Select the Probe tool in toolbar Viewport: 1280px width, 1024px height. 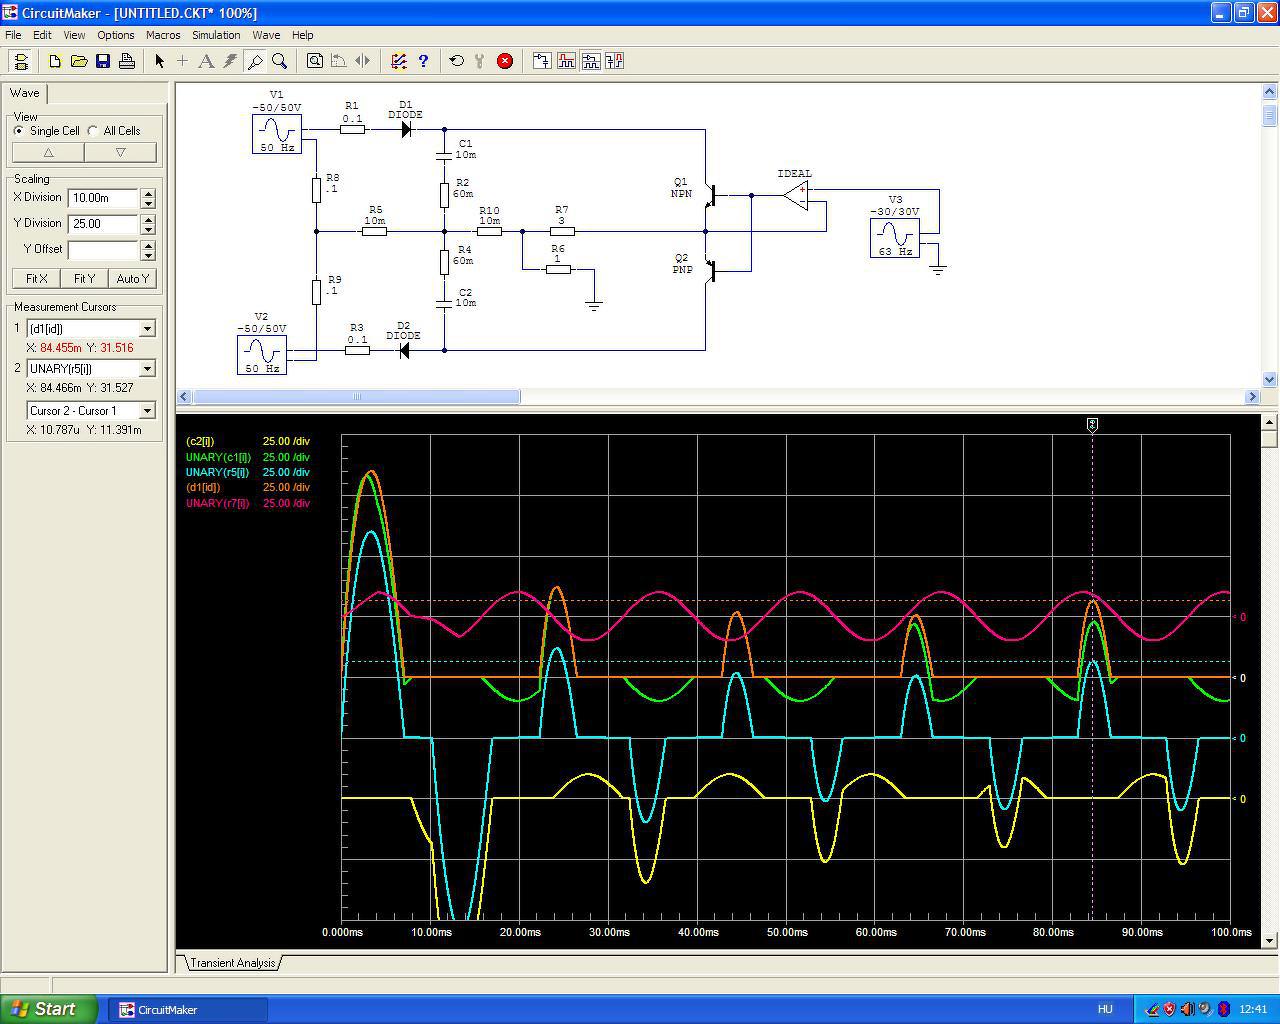255,61
